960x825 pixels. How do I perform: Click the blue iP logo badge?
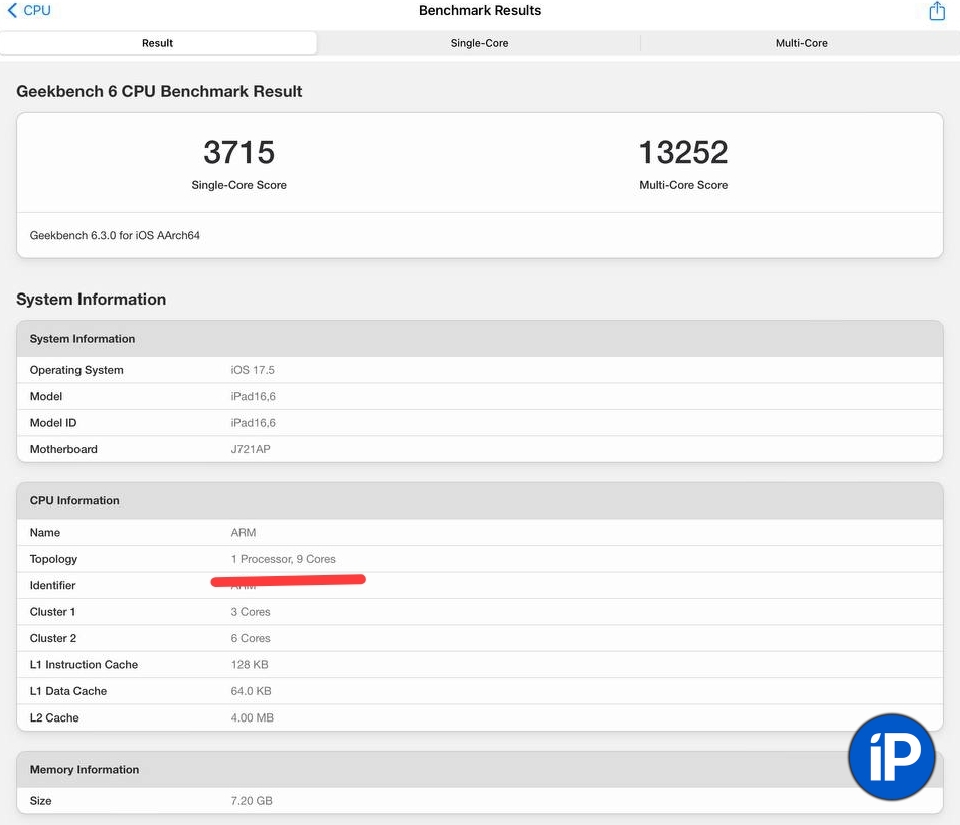pos(891,758)
